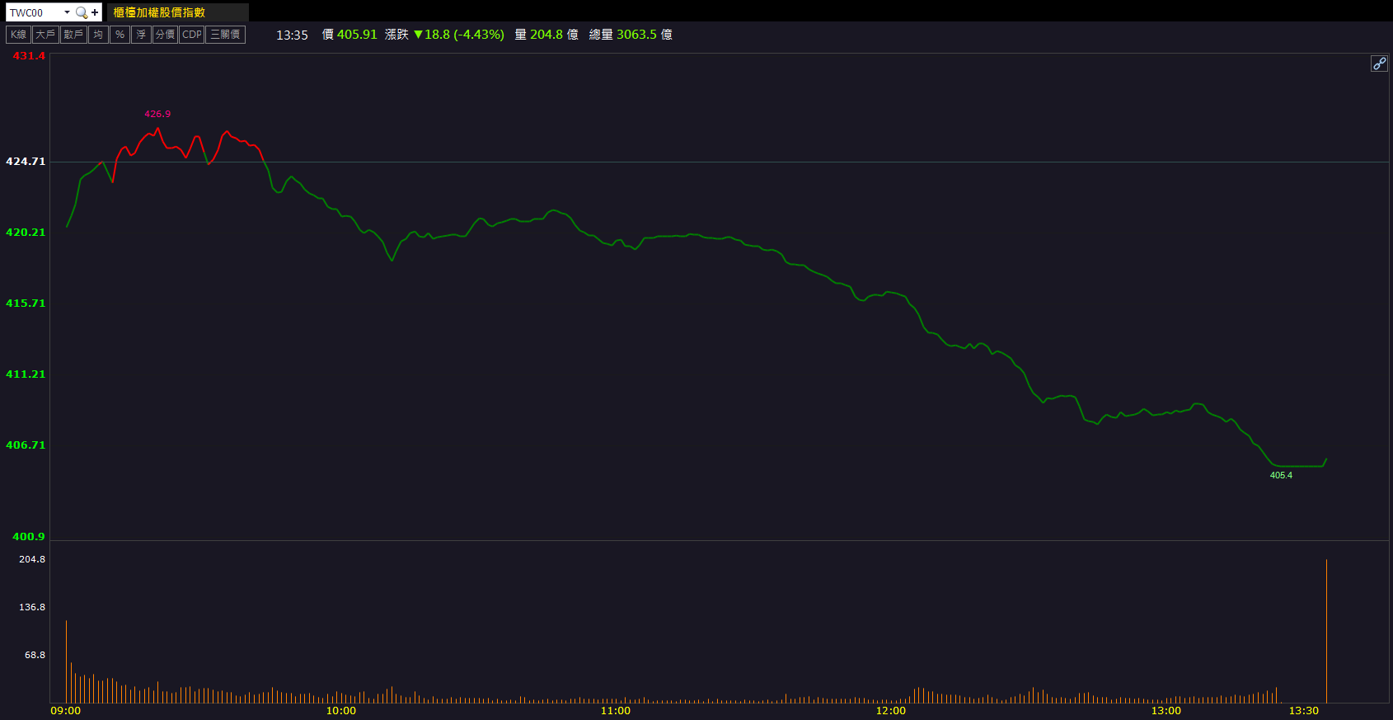Toggle the 分價 button
This screenshot has width=1393, height=720.
pos(165,35)
